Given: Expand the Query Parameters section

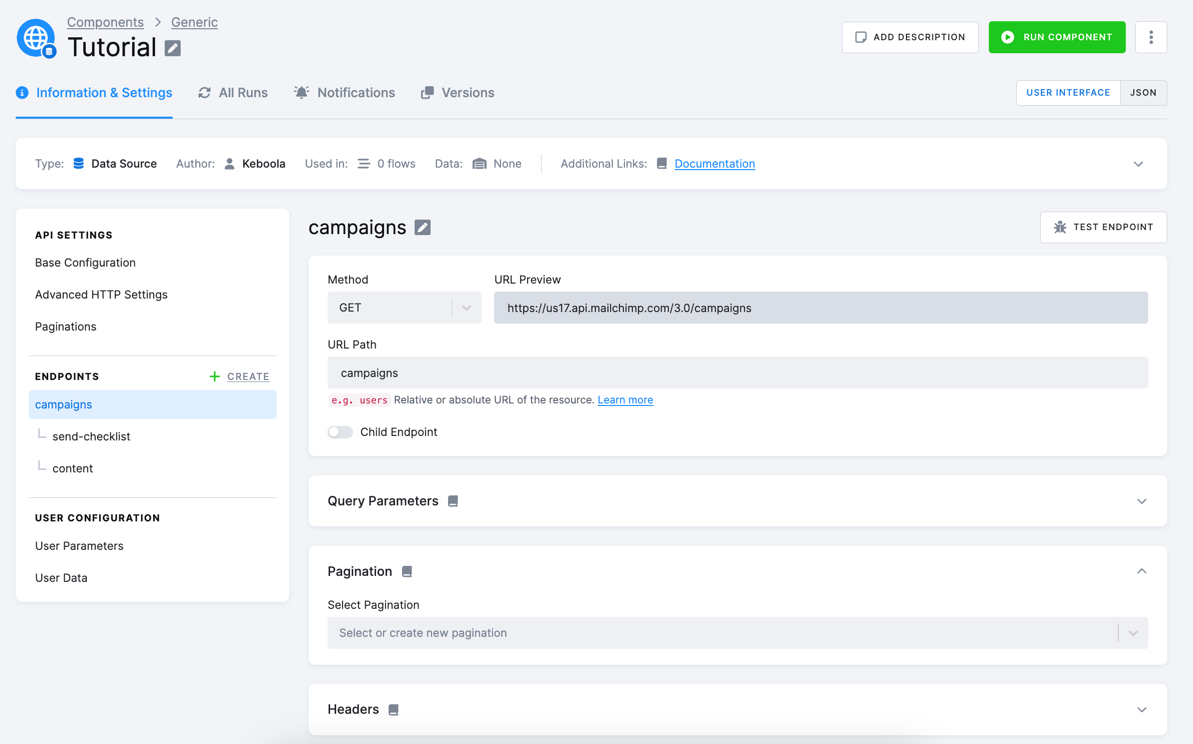Looking at the screenshot, I should [x=1141, y=501].
